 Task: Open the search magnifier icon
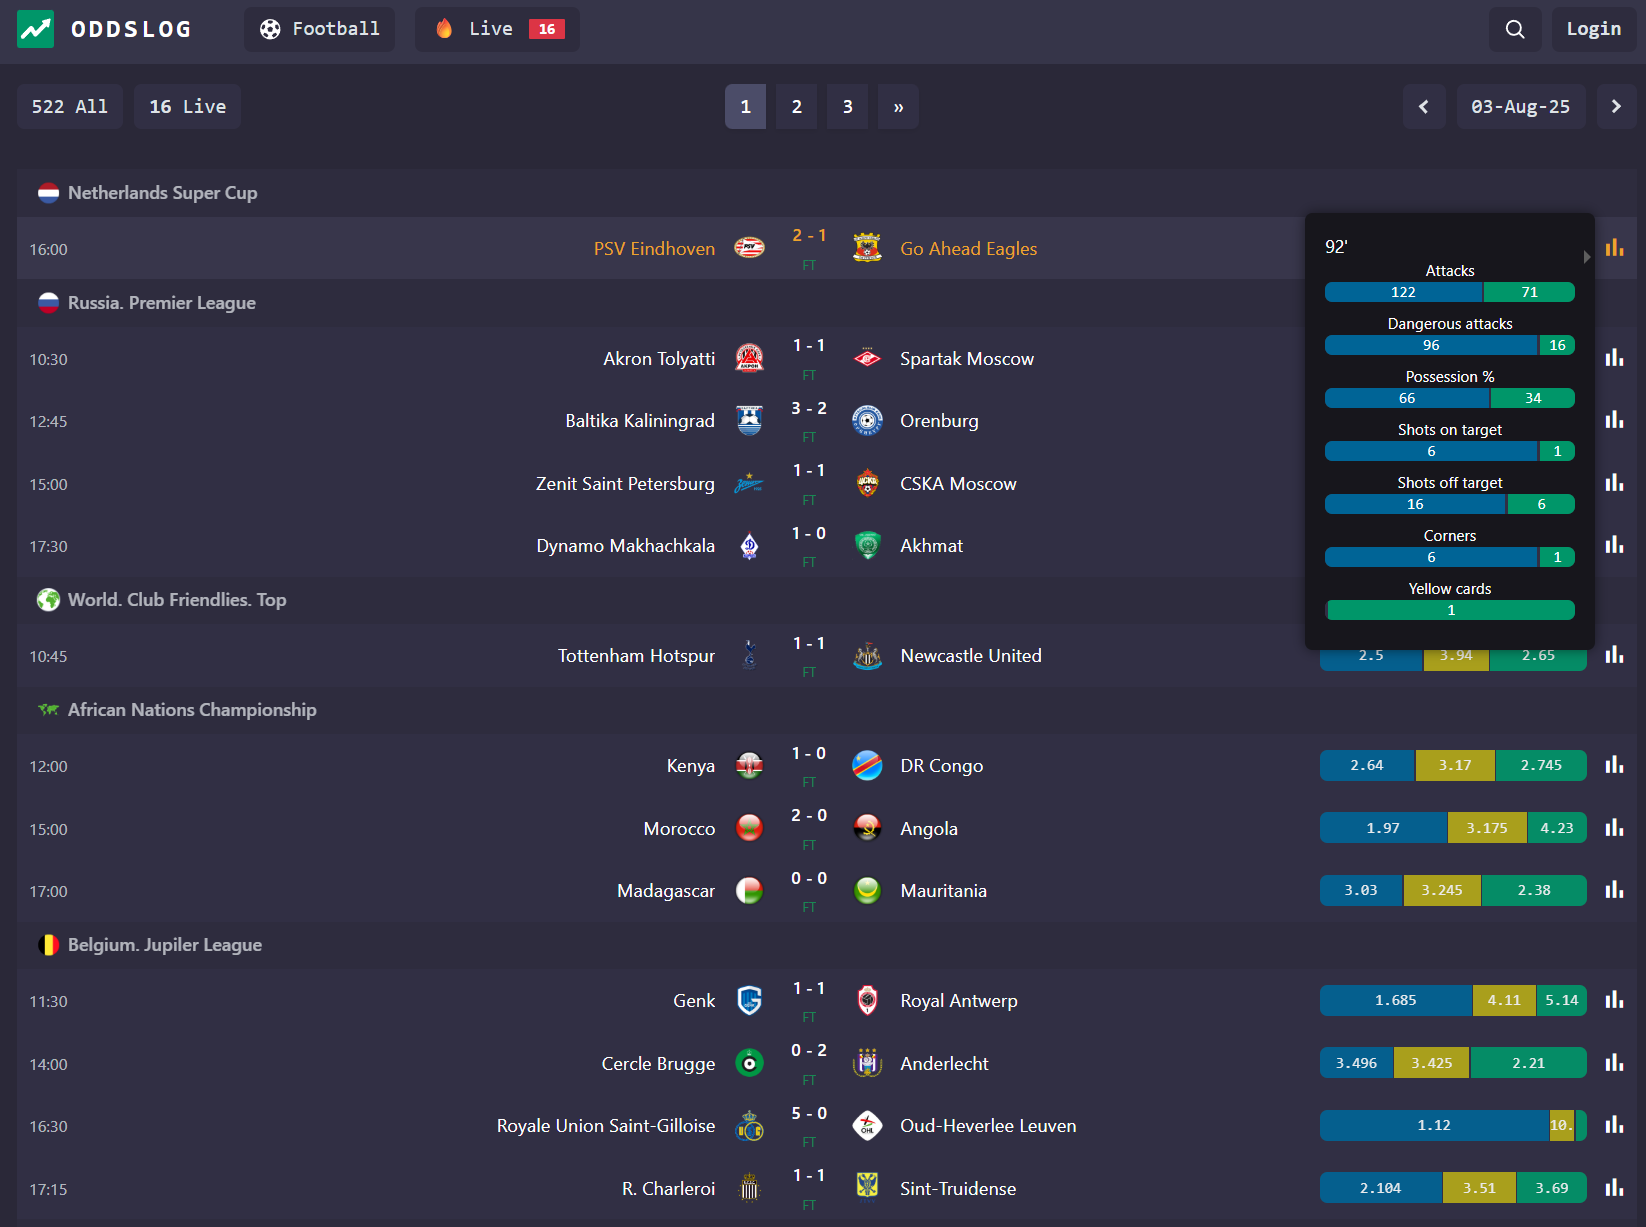click(1515, 29)
